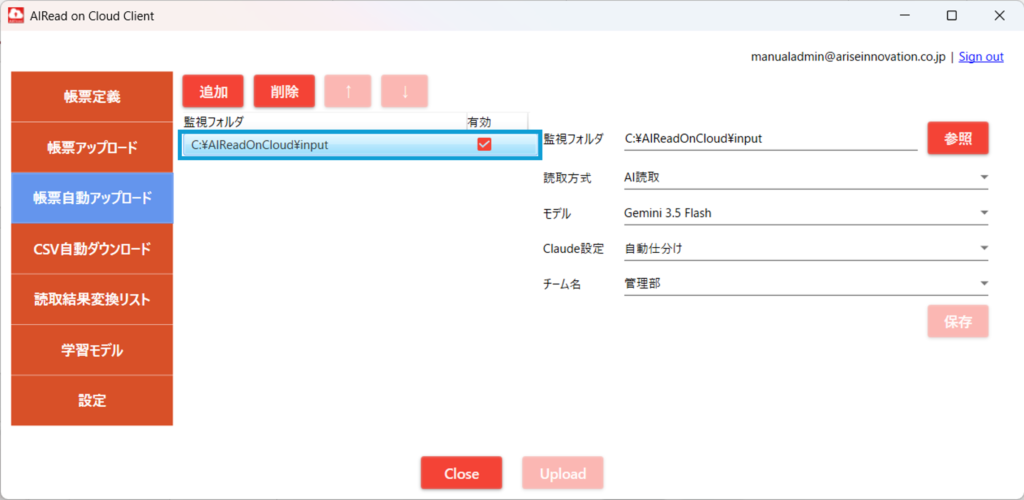Click the 監視フォルダ path input field
1024x500 pixels.
click(771, 139)
